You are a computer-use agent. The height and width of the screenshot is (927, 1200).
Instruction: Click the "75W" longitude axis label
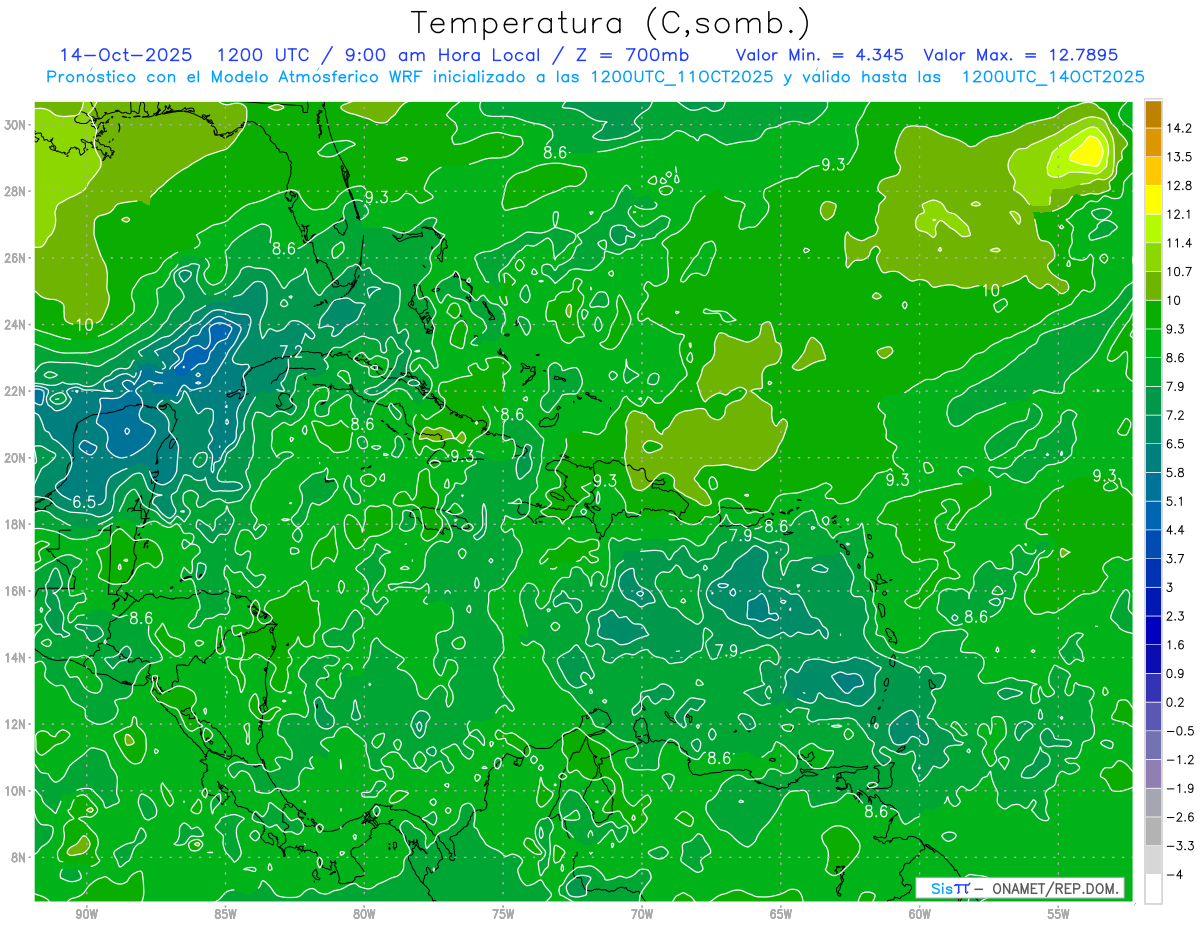503,915
